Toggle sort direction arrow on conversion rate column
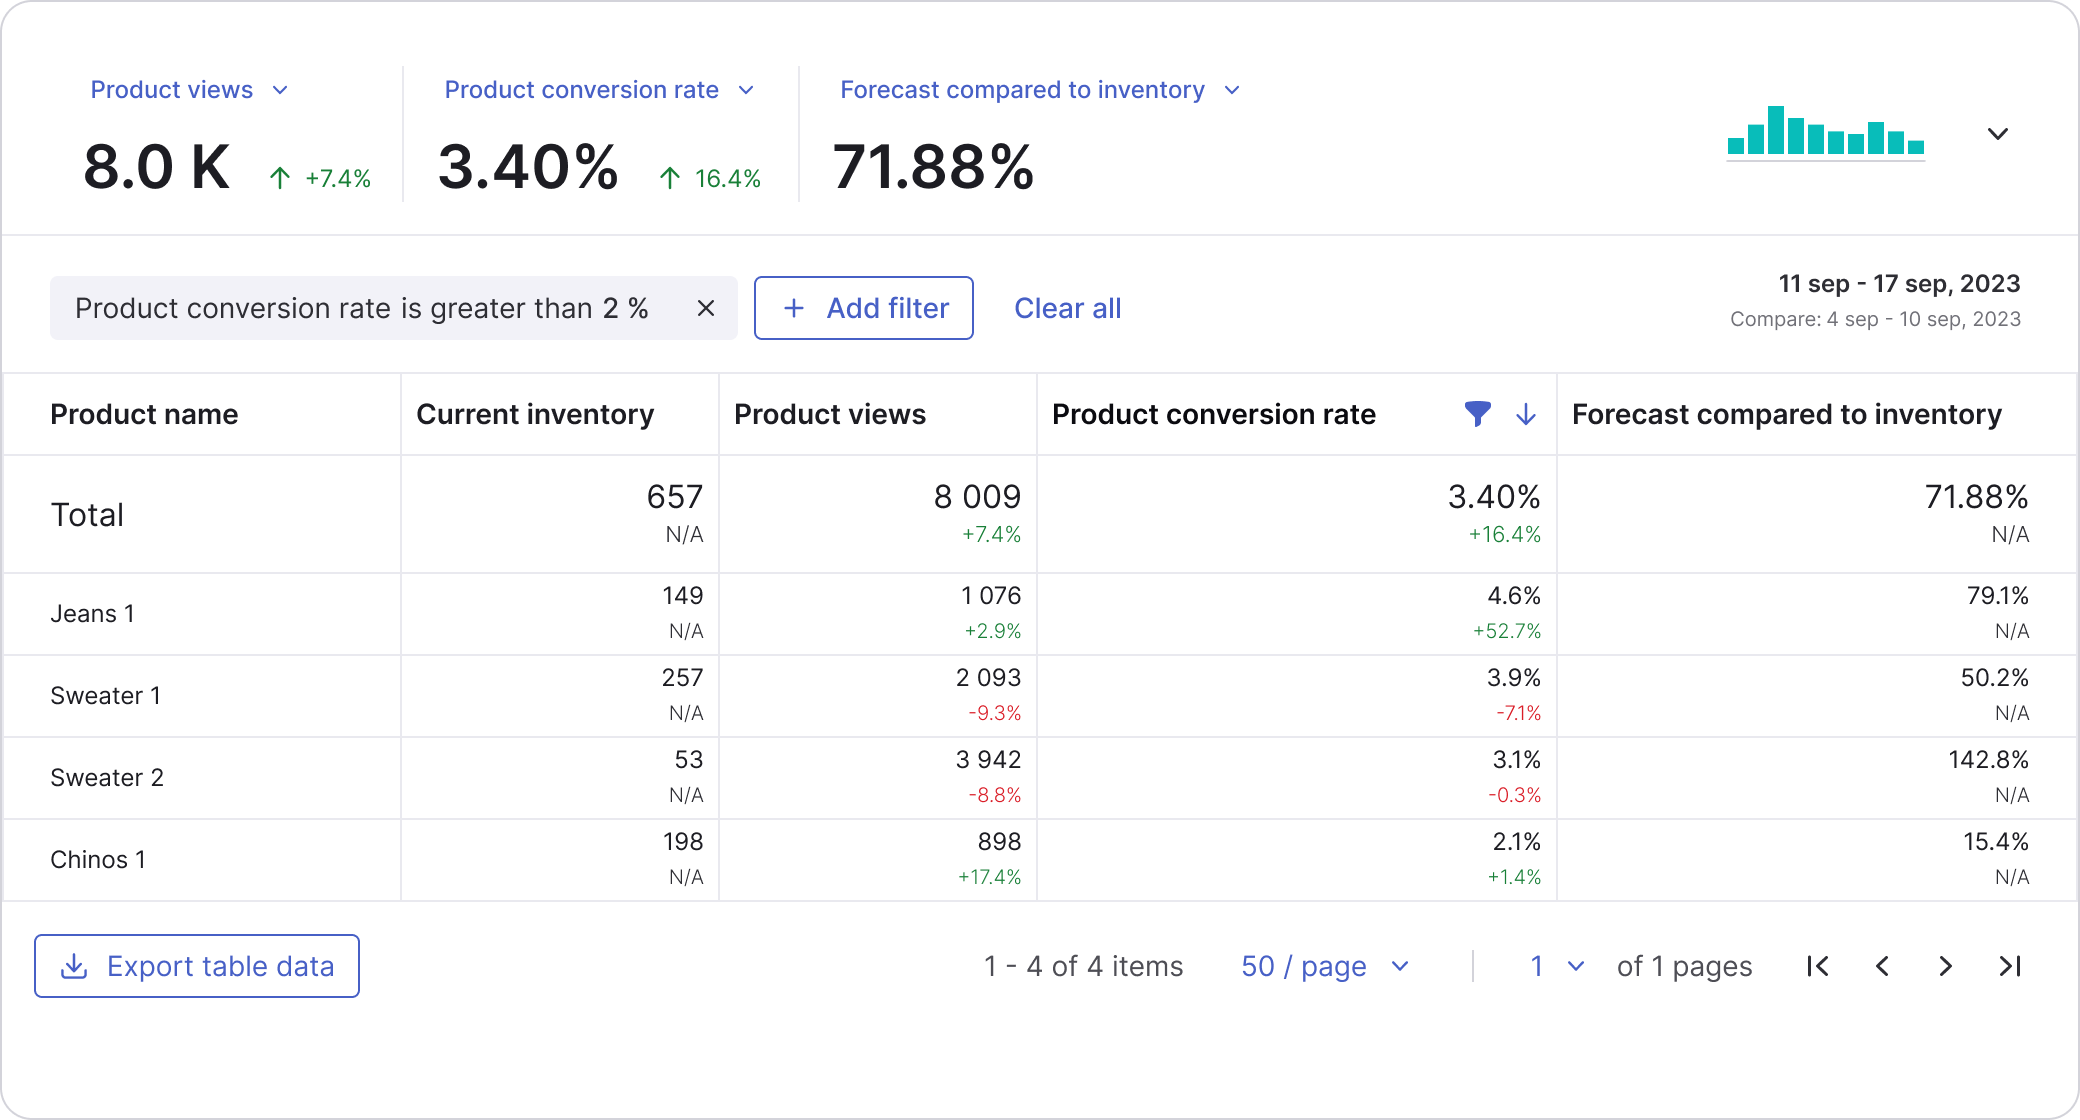 click(x=1525, y=414)
